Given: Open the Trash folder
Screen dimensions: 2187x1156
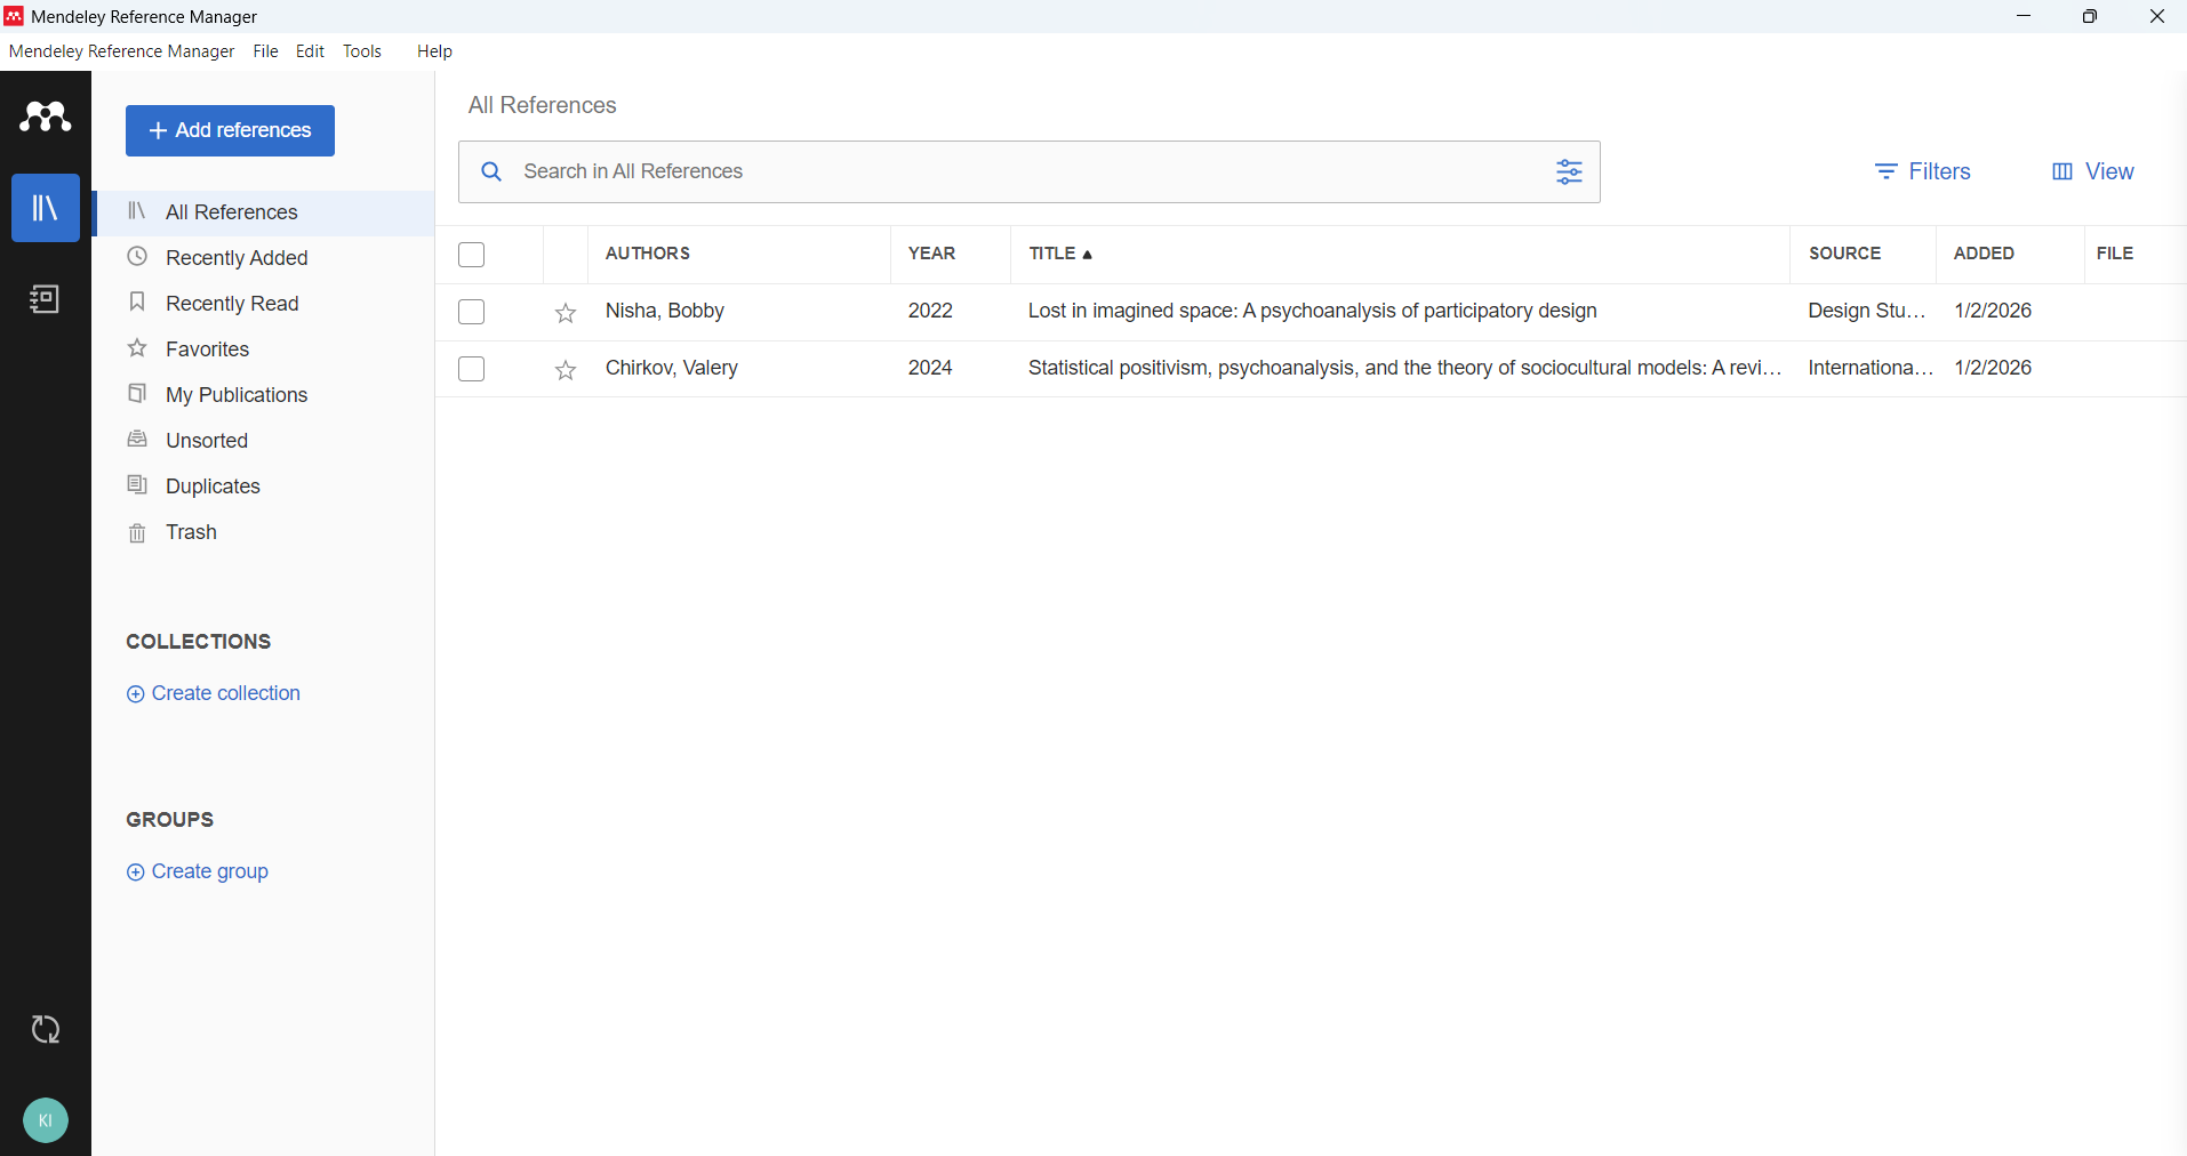Looking at the screenshot, I should [264, 532].
